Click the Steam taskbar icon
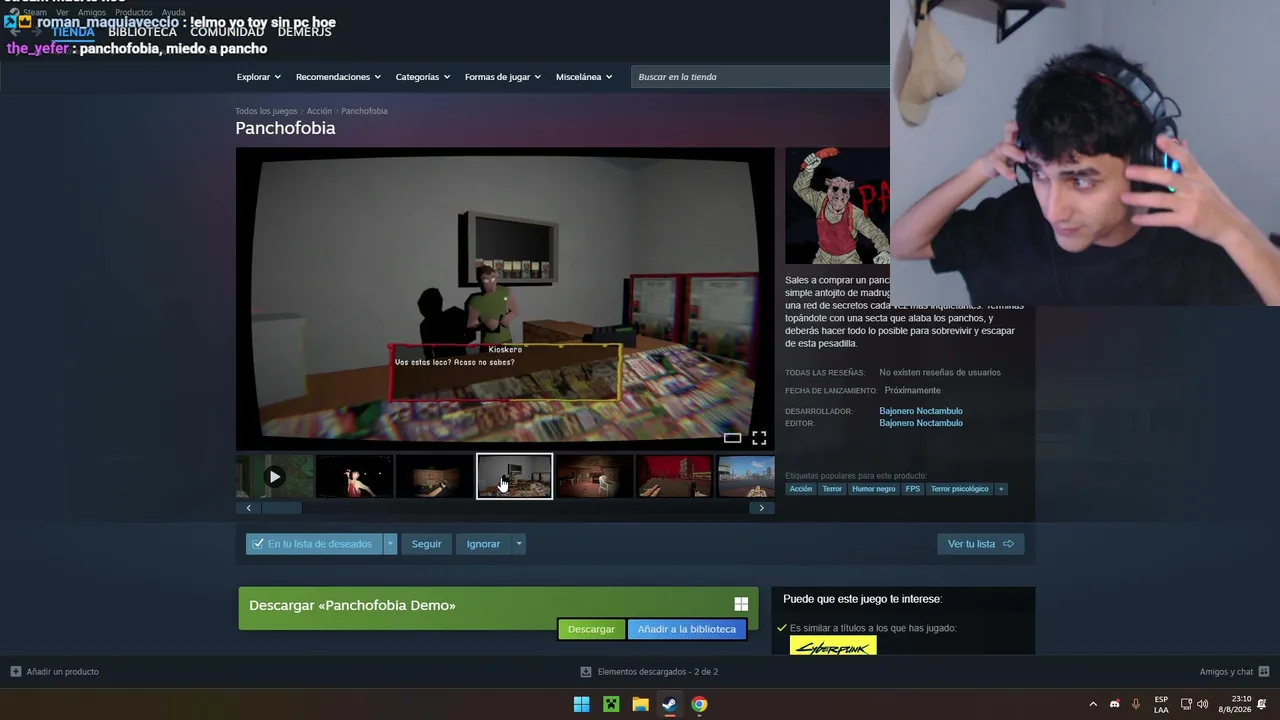1280x720 pixels. (x=669, y=704)
